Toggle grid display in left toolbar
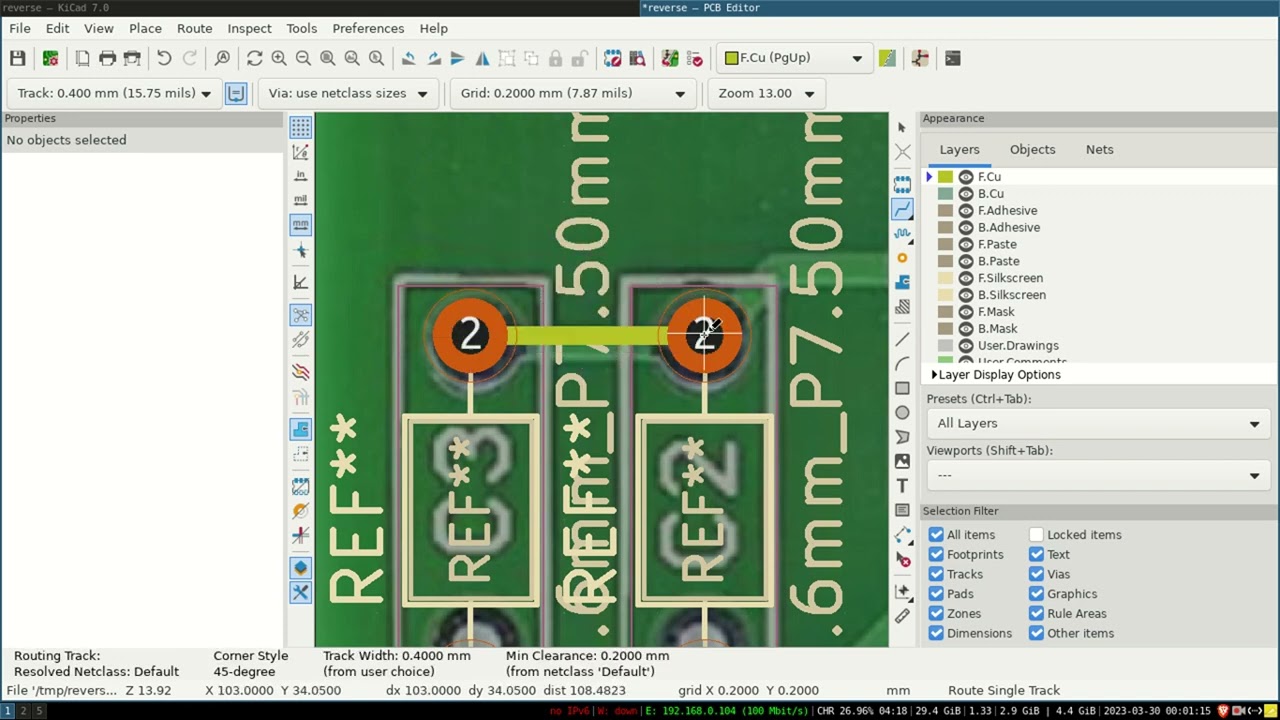Viewport: 1280px width, 720px height. (x=300, y=127)
